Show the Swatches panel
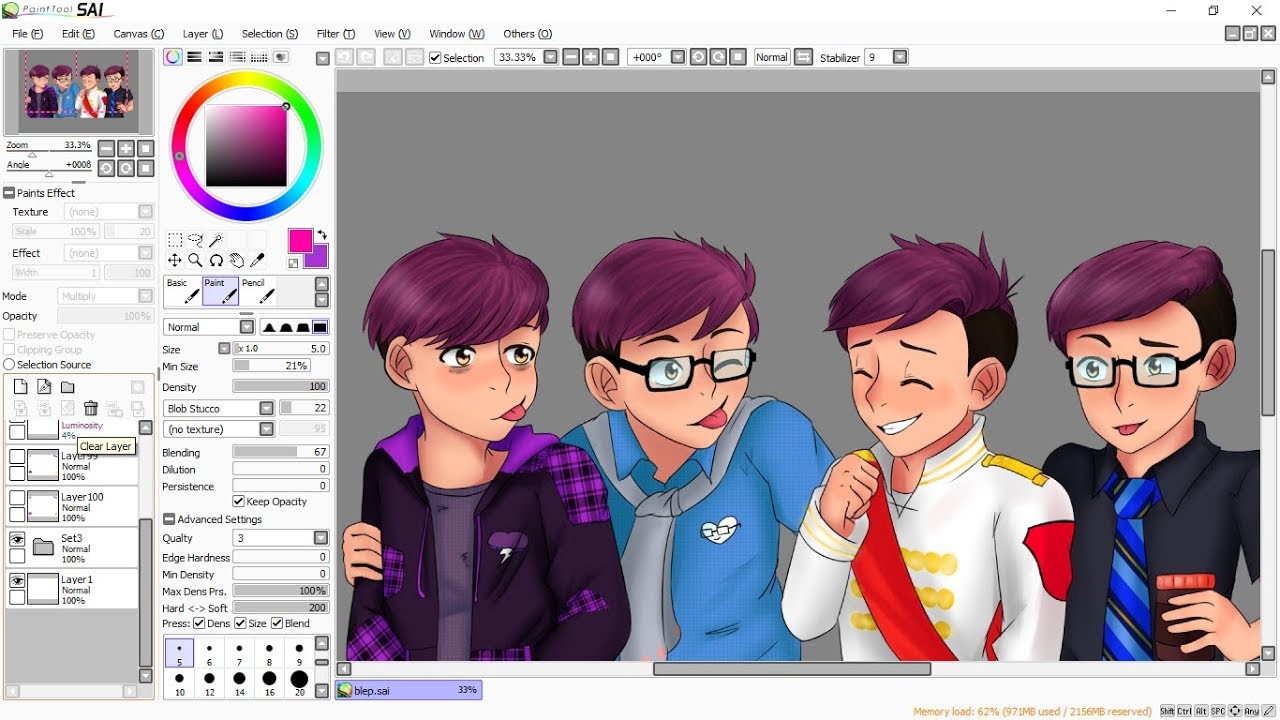 pos(259,57)
